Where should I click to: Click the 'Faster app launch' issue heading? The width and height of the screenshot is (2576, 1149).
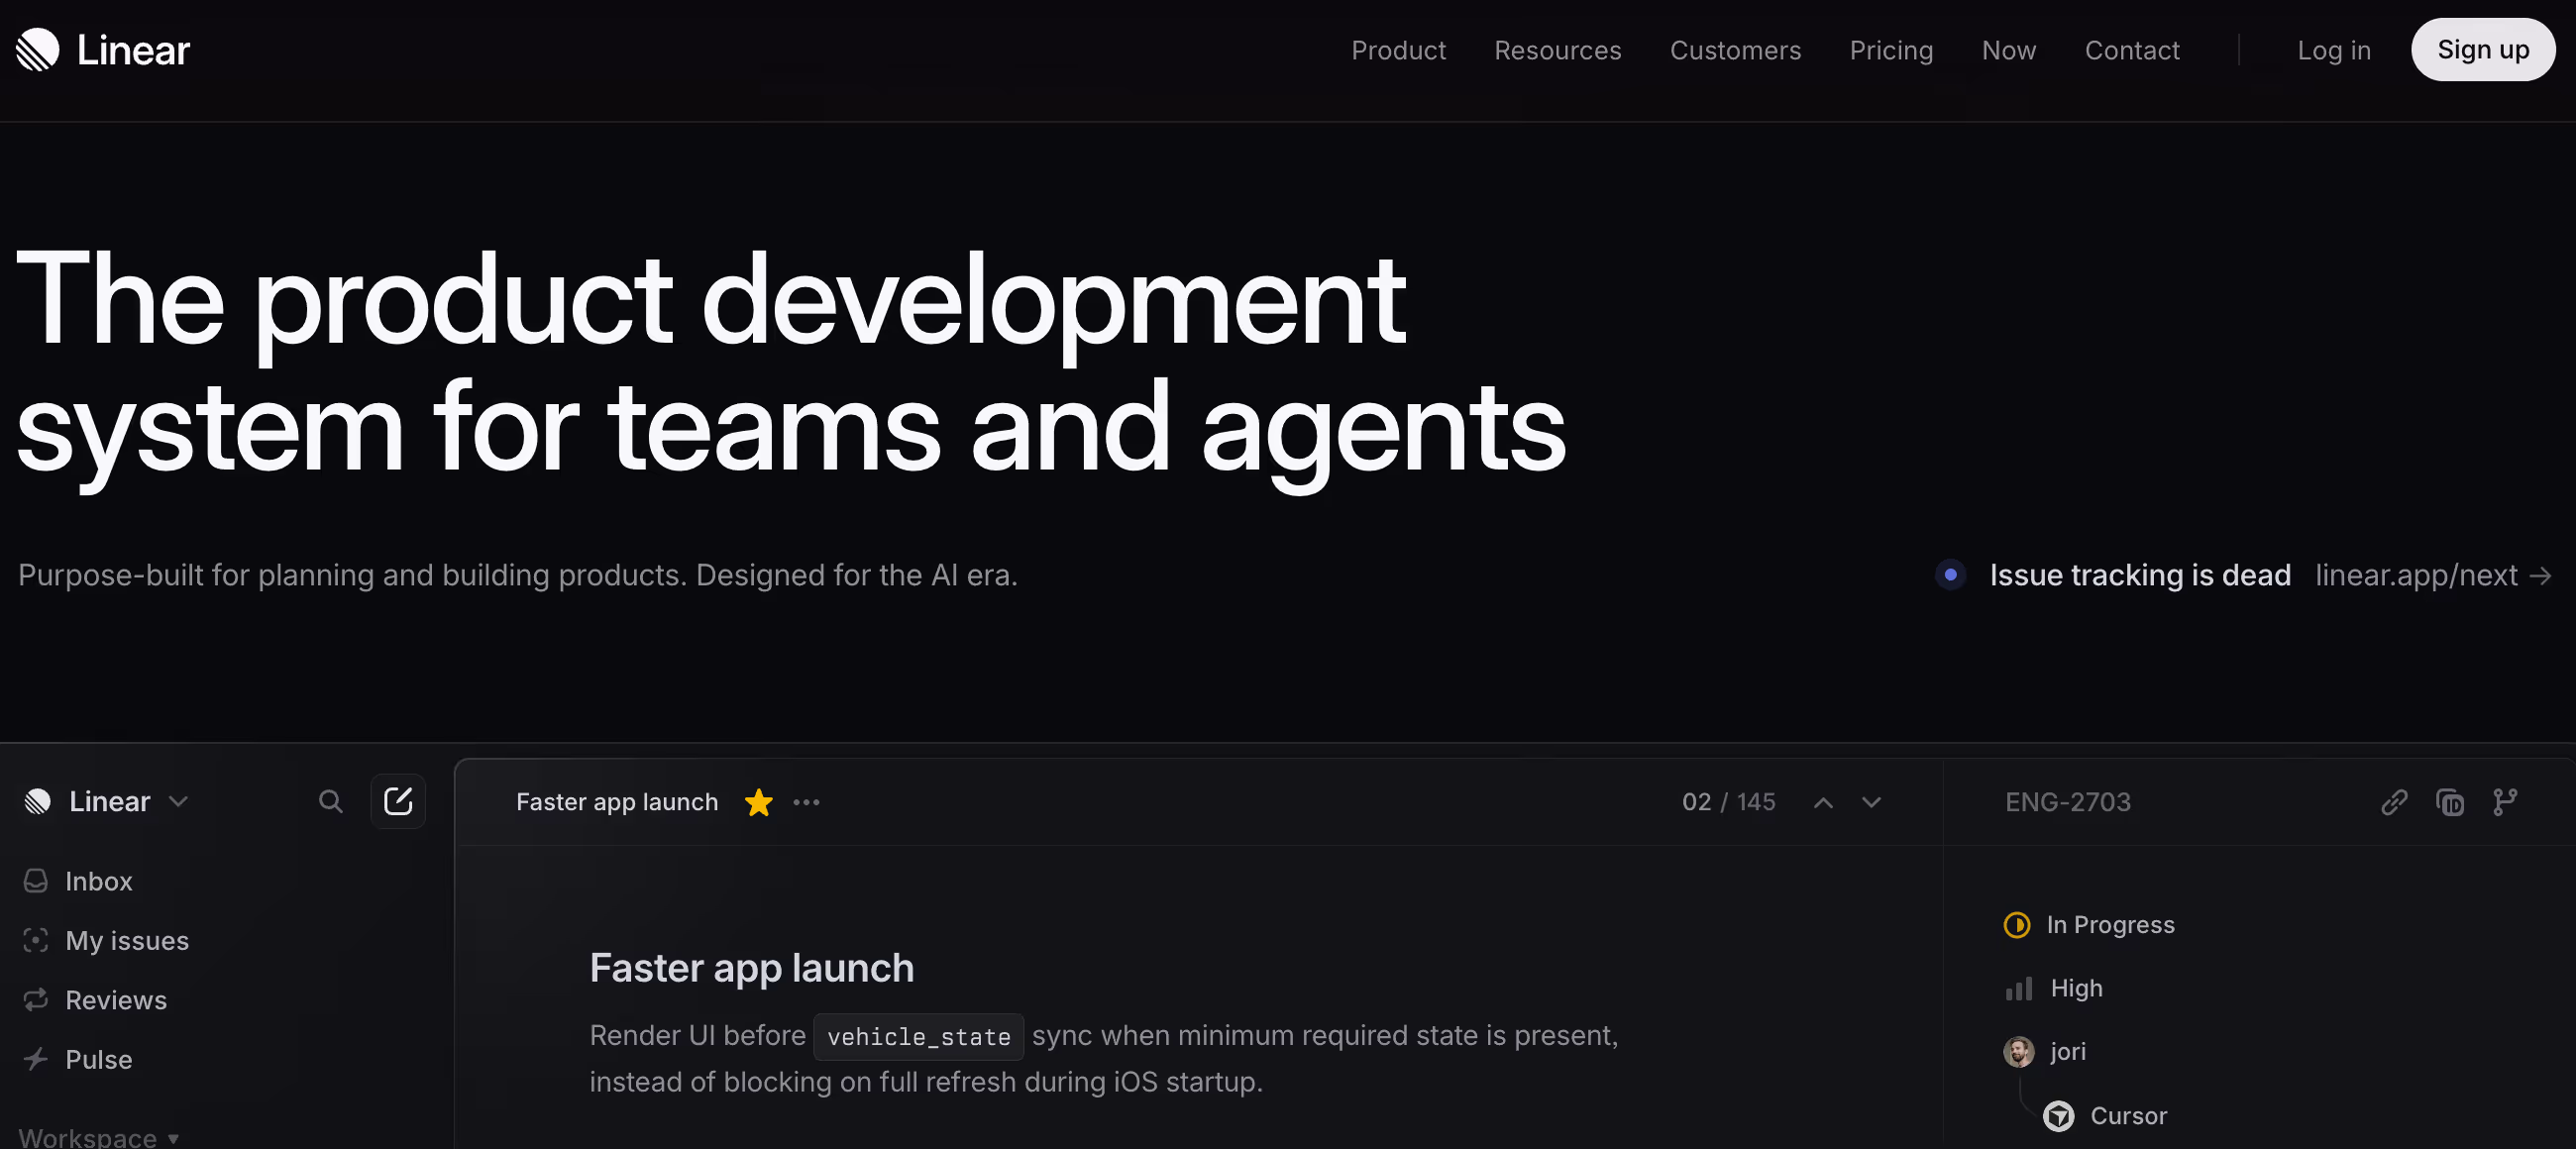coord(752,968)
